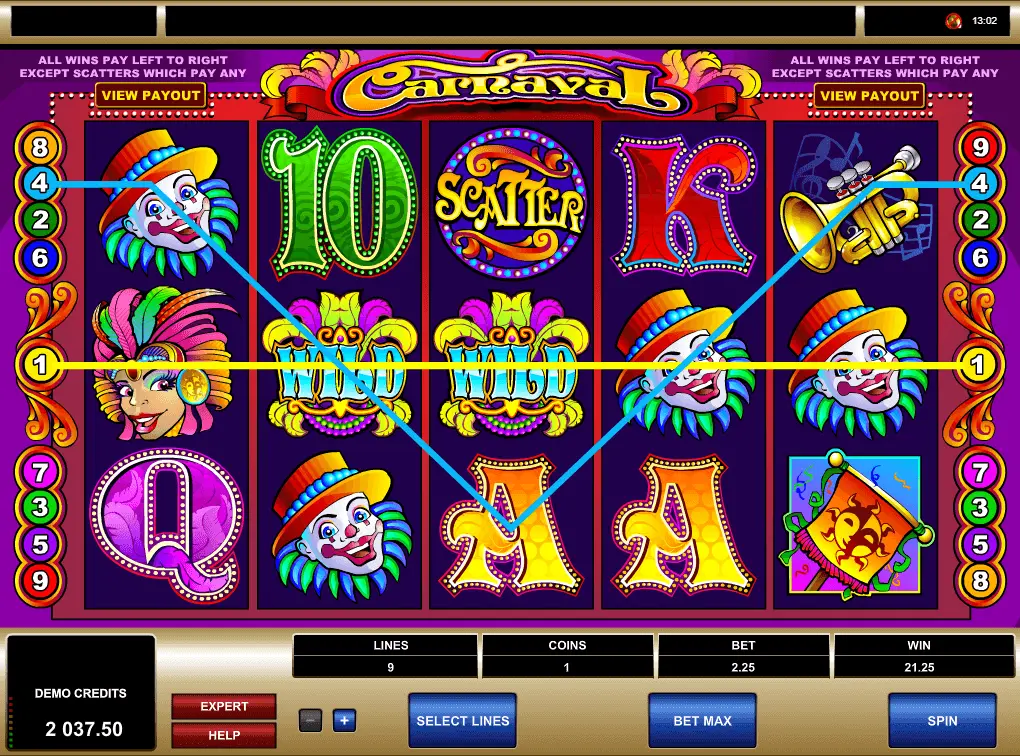Click the Spin button
1020x756 pixels.
pyautogui.click(x=942, y=720)
